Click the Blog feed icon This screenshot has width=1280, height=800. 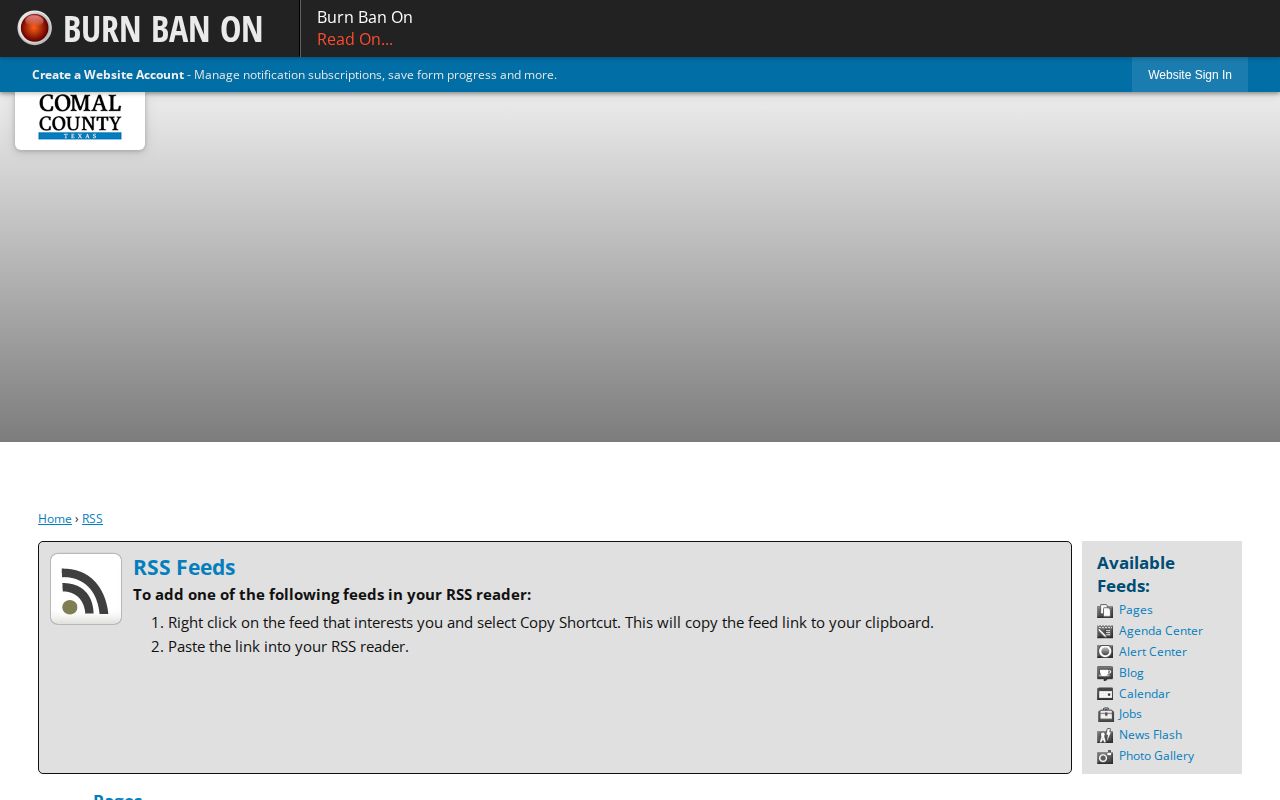[x=1105, y=673]
